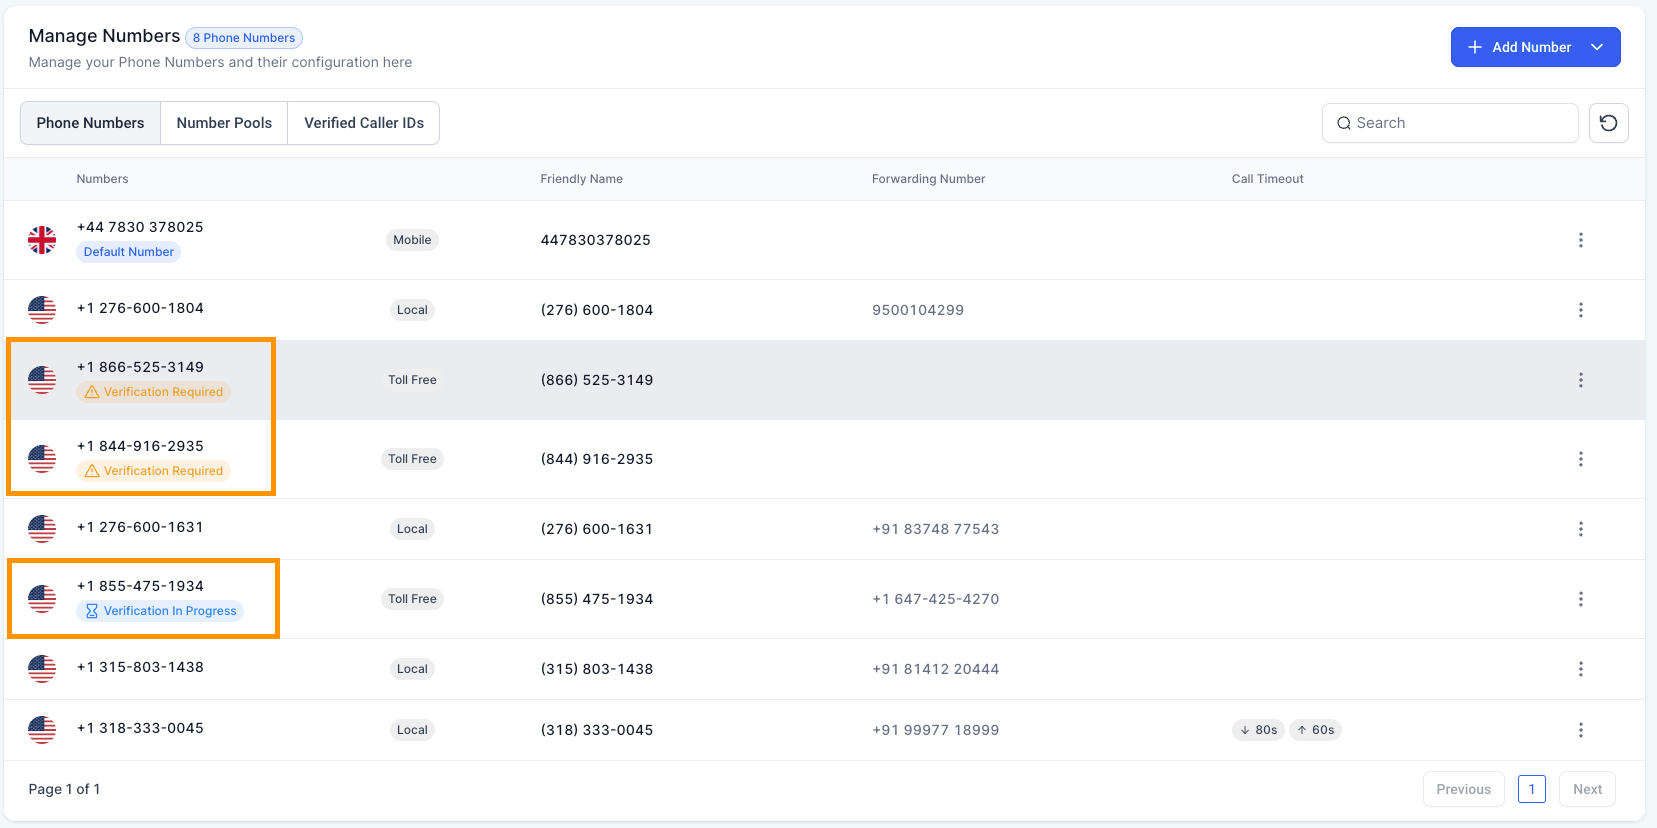Click the Toll Free tag for +1 844-916-2935
This screenshot has height=828, width=1657.
(412, 459)
